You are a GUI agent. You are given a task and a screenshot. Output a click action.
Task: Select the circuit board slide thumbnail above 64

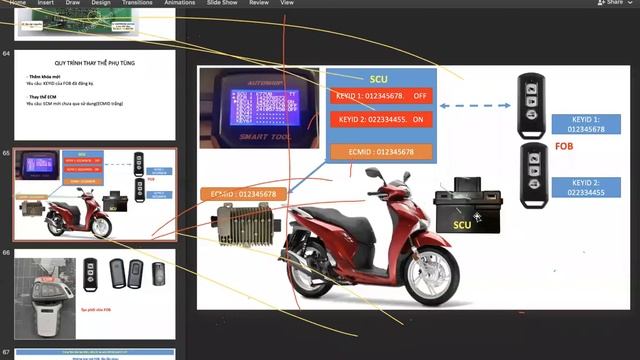coord(95,24)
